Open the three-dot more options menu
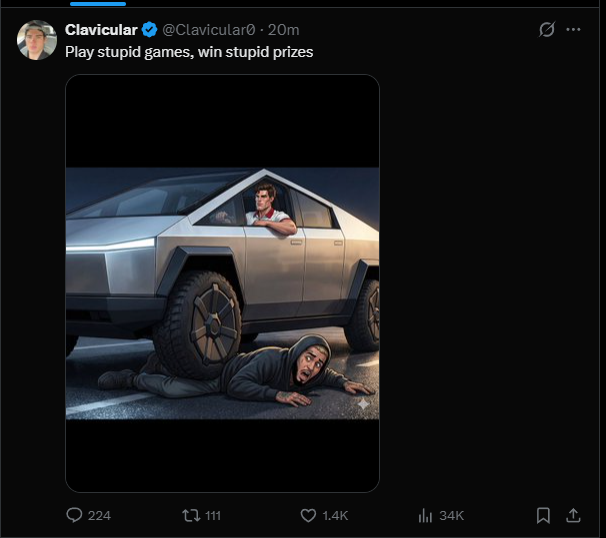606x538 pixels. tap(573, 30)
